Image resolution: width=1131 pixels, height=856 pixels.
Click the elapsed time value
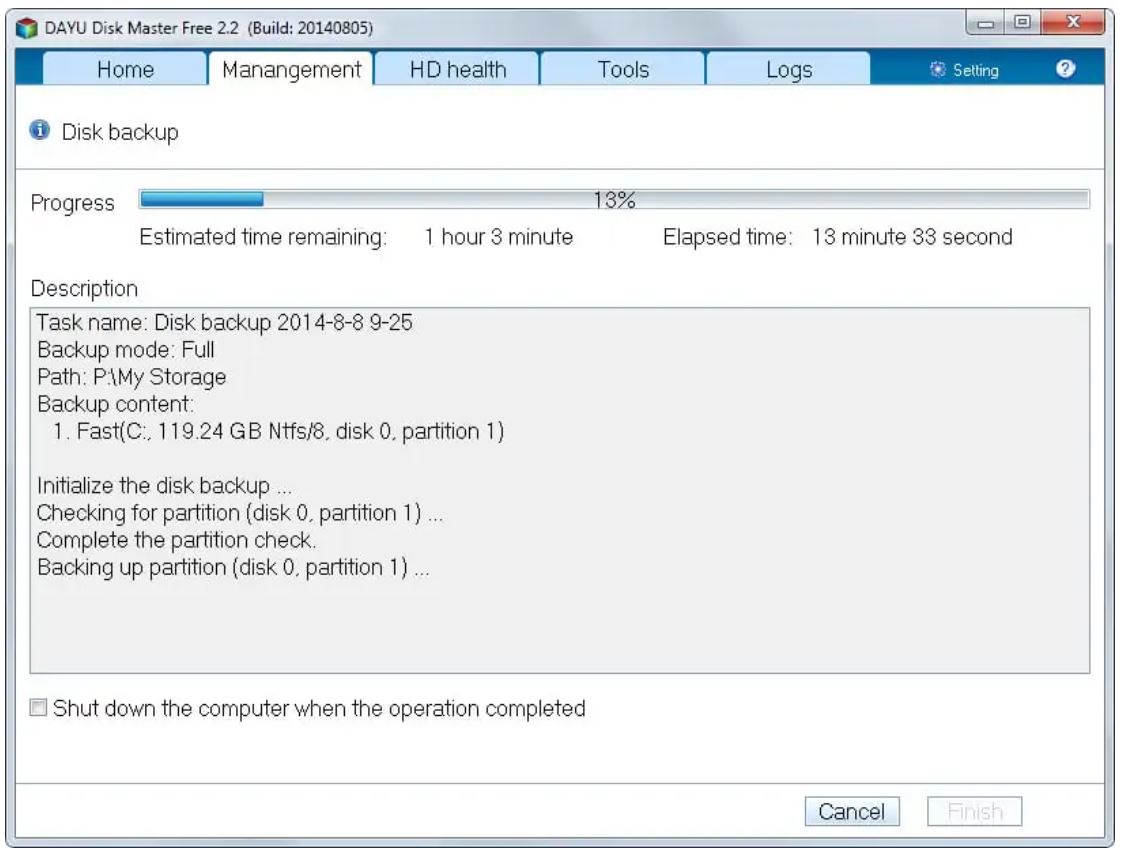click(x=911, y=237)
